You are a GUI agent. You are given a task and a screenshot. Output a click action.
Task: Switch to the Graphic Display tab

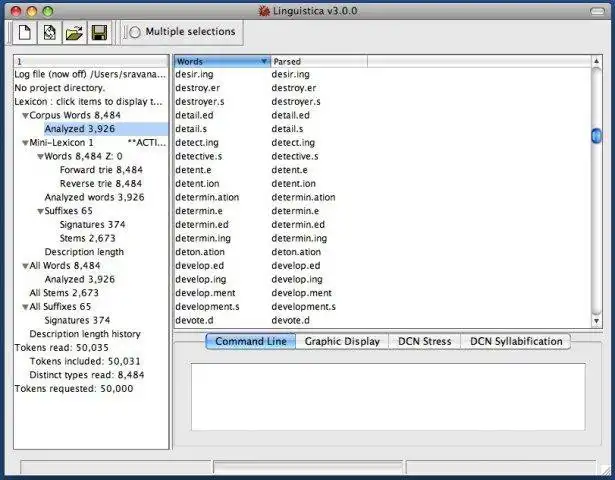[x=342, y=341]
